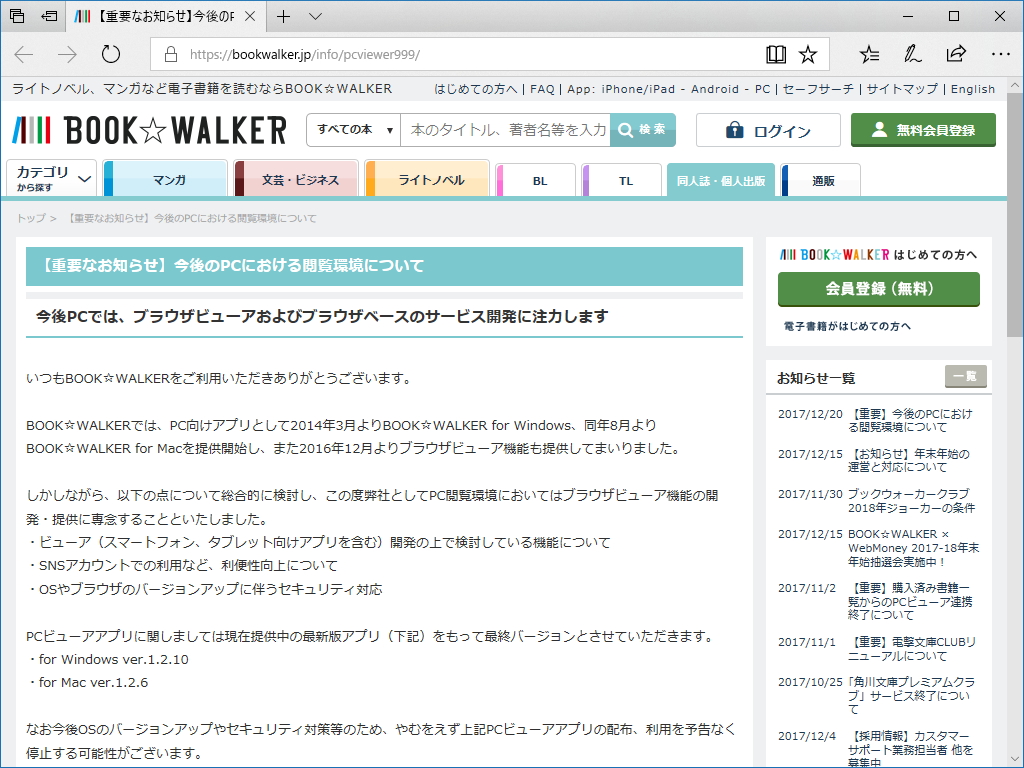1024x768 pixels.
Task: Click the セーフサーチ link
Action: [818, 89]
